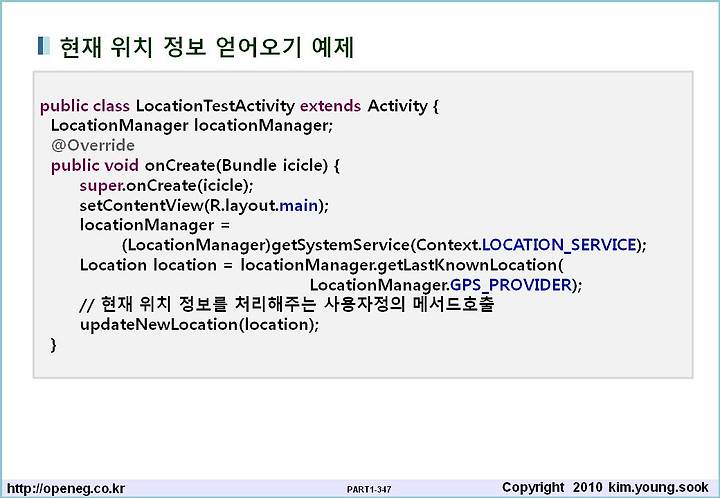This screenshot has height=498, width=720.
Task: Click the 'getSystemService(Context.LOCATION_SERVICE)' line
Action: pos(384,245)
